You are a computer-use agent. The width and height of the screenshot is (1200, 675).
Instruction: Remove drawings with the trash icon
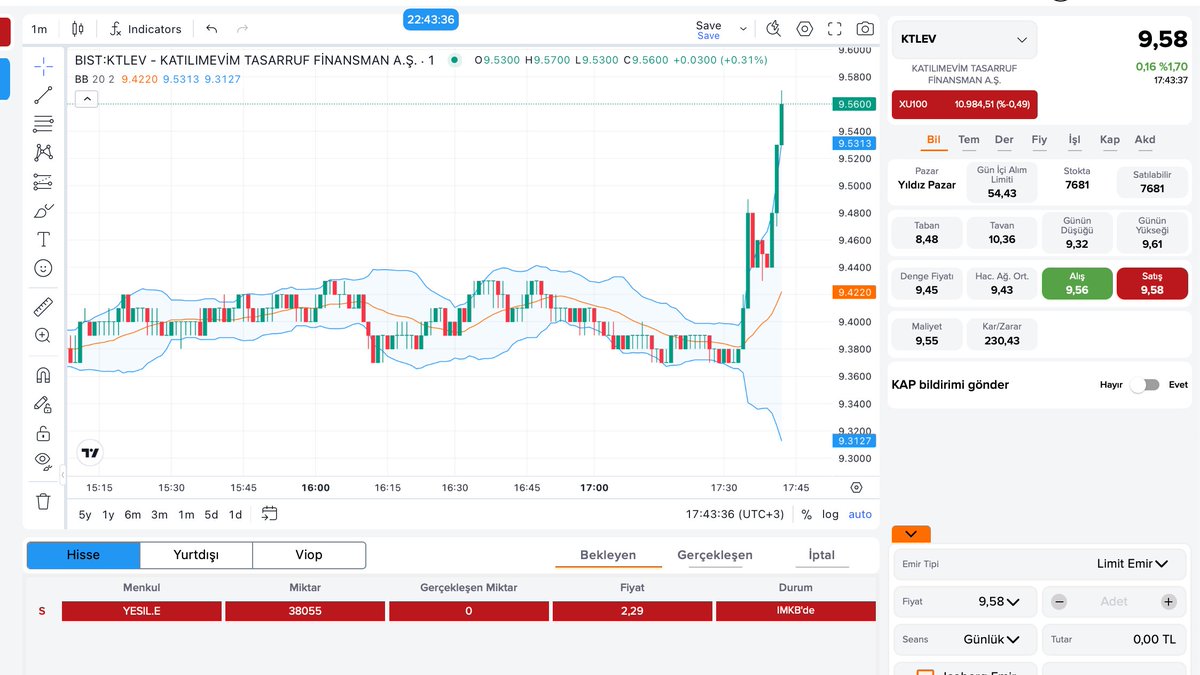(43, 500)
